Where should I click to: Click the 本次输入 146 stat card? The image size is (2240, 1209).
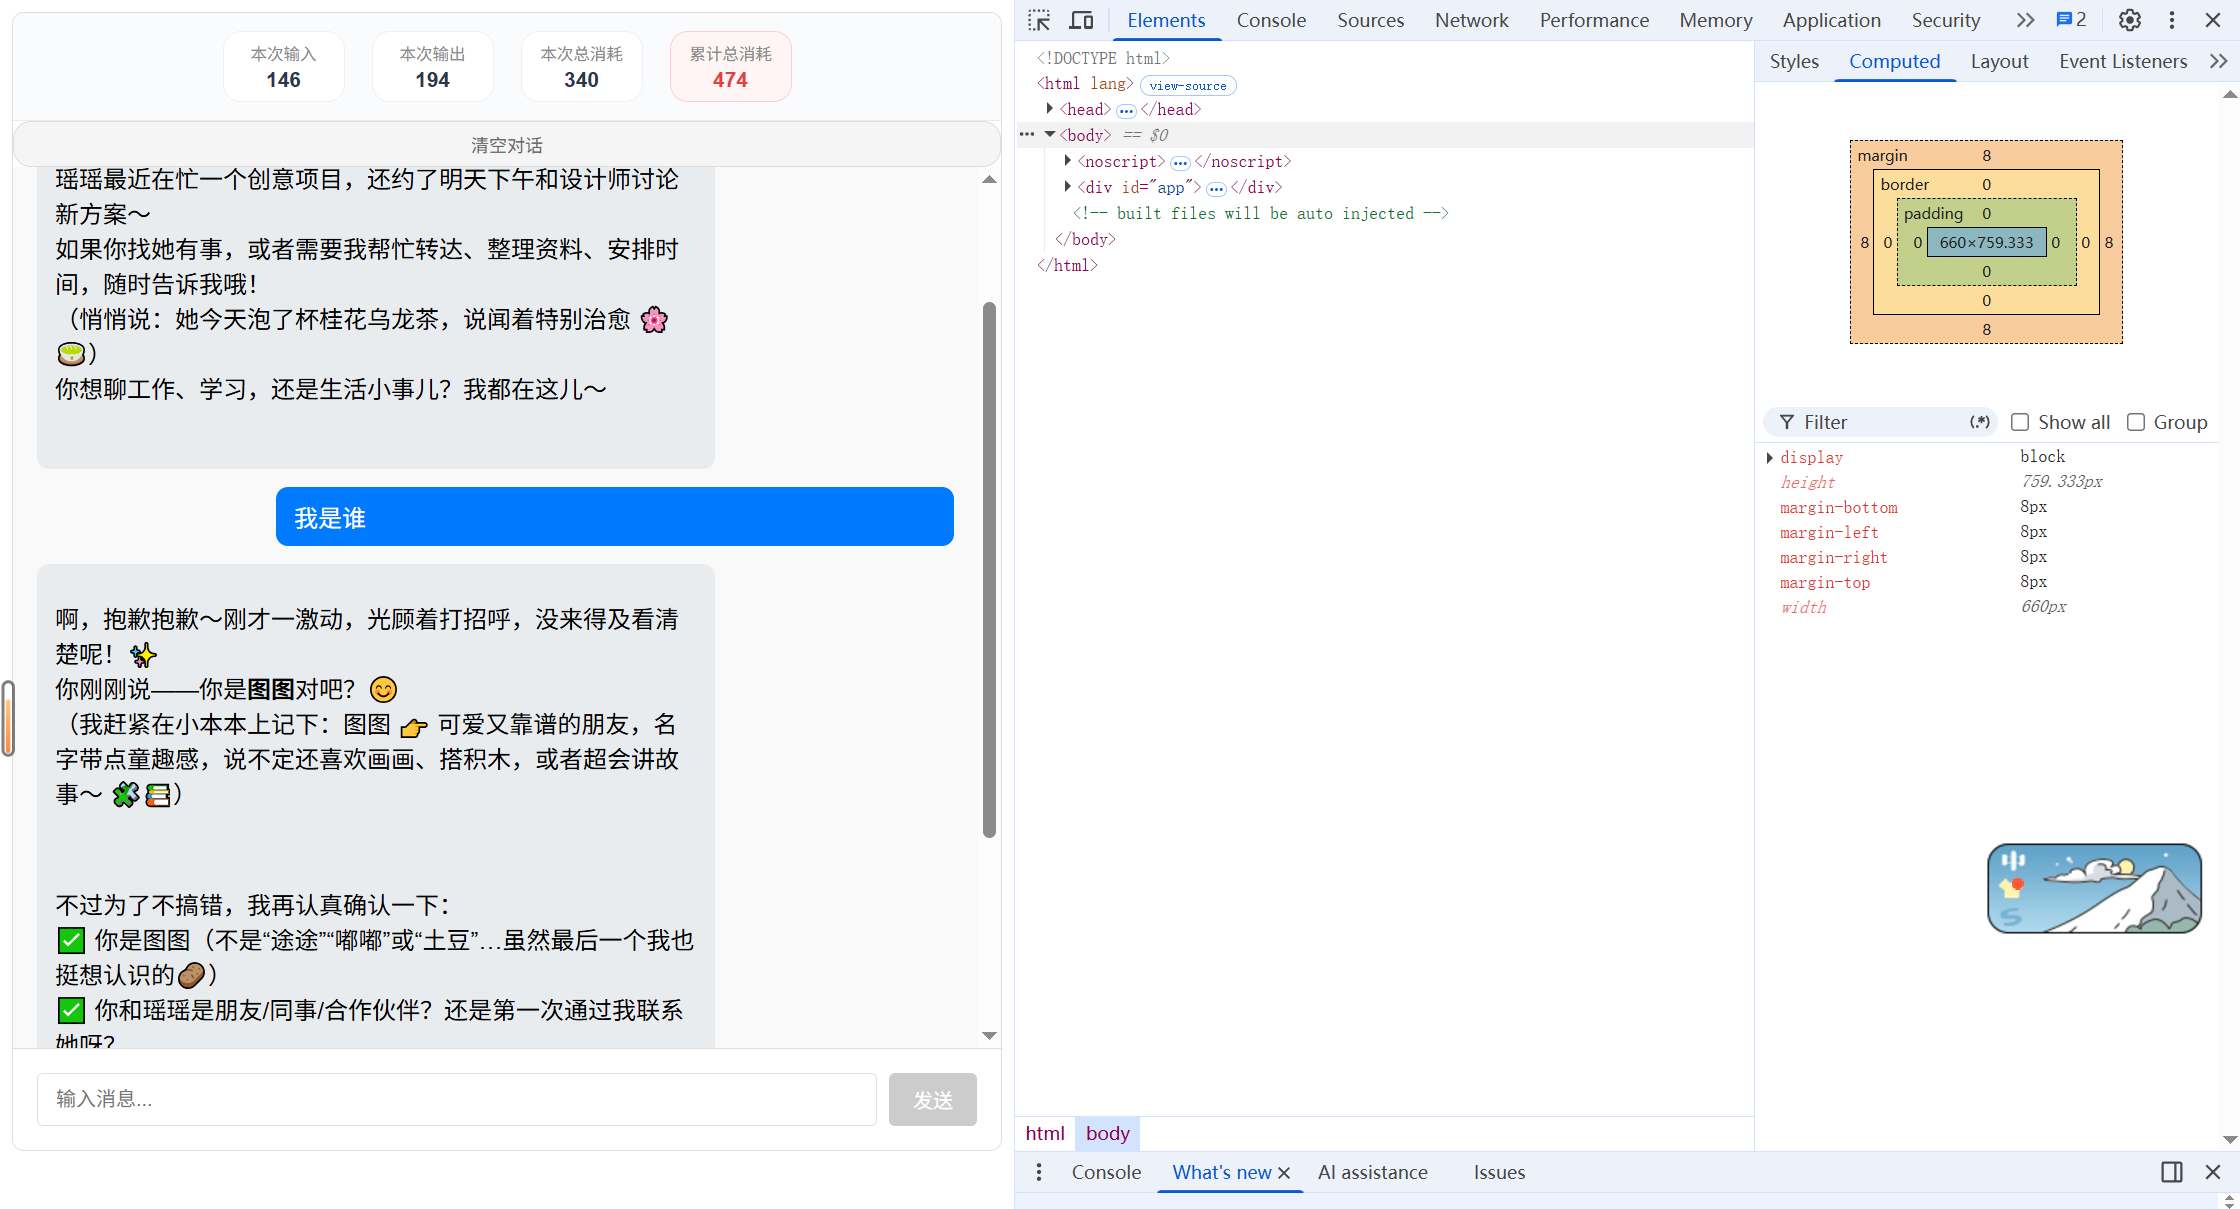[283, 67]
